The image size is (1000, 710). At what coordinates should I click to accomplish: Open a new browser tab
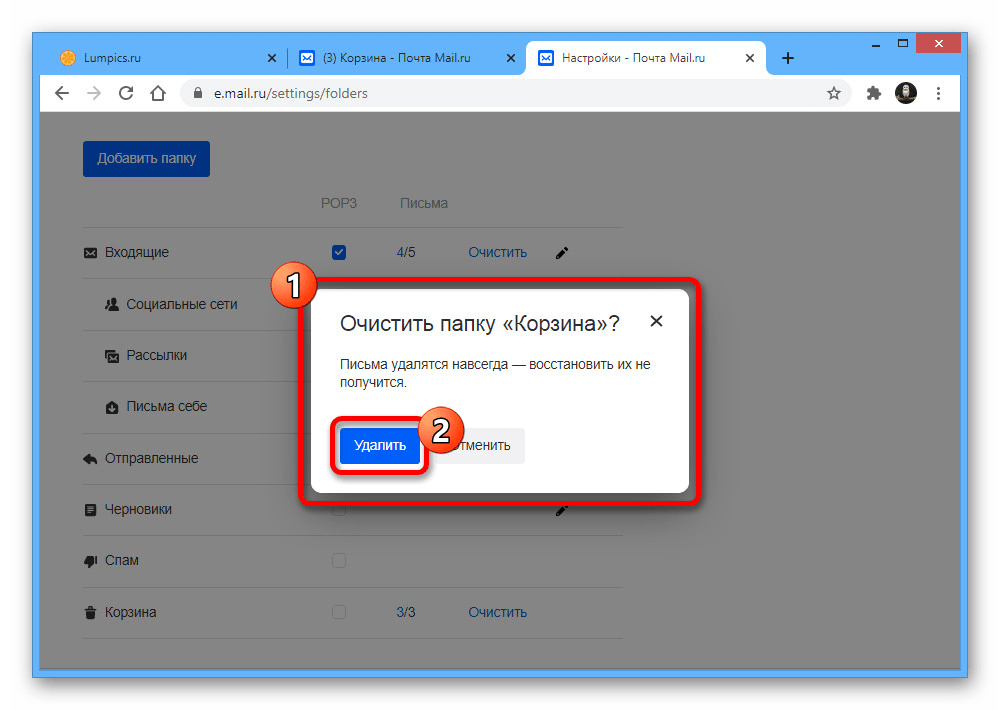788,58
